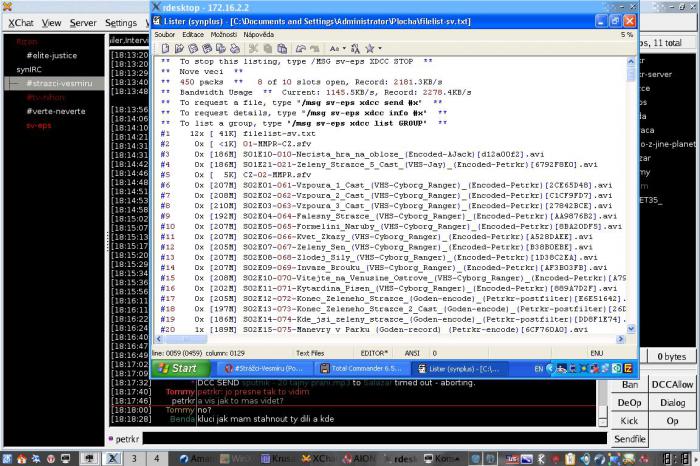Switch to desktop 3 in KDE pager

[133, 458]
